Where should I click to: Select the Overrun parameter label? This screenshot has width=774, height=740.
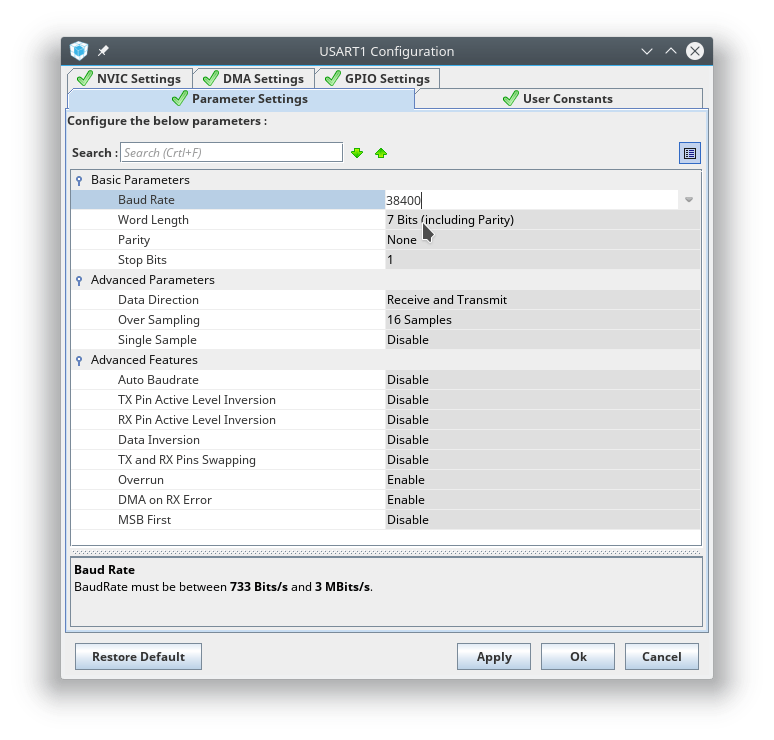141,480
